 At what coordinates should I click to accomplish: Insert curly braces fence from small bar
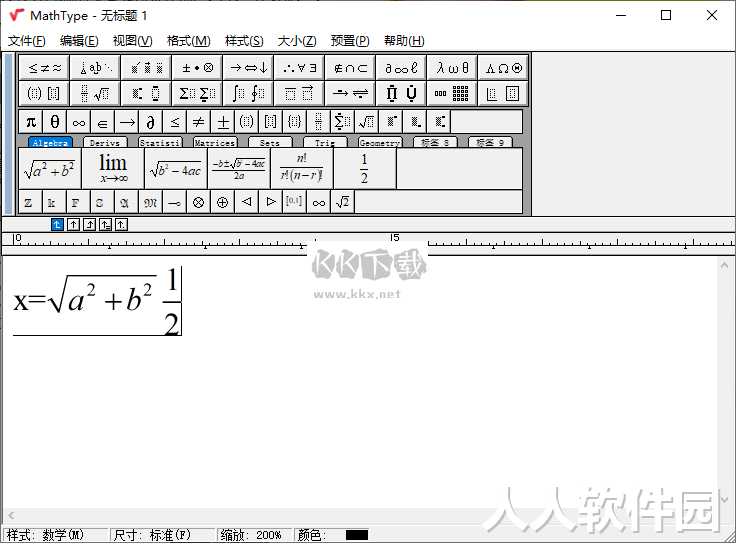[294, 122]
